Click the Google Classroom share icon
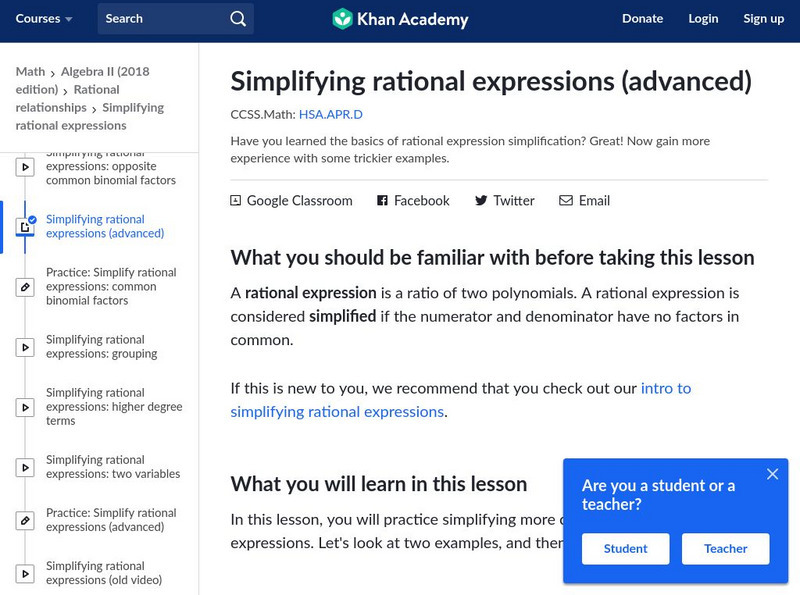Viewport: 800px width, 595px height. 235,201
